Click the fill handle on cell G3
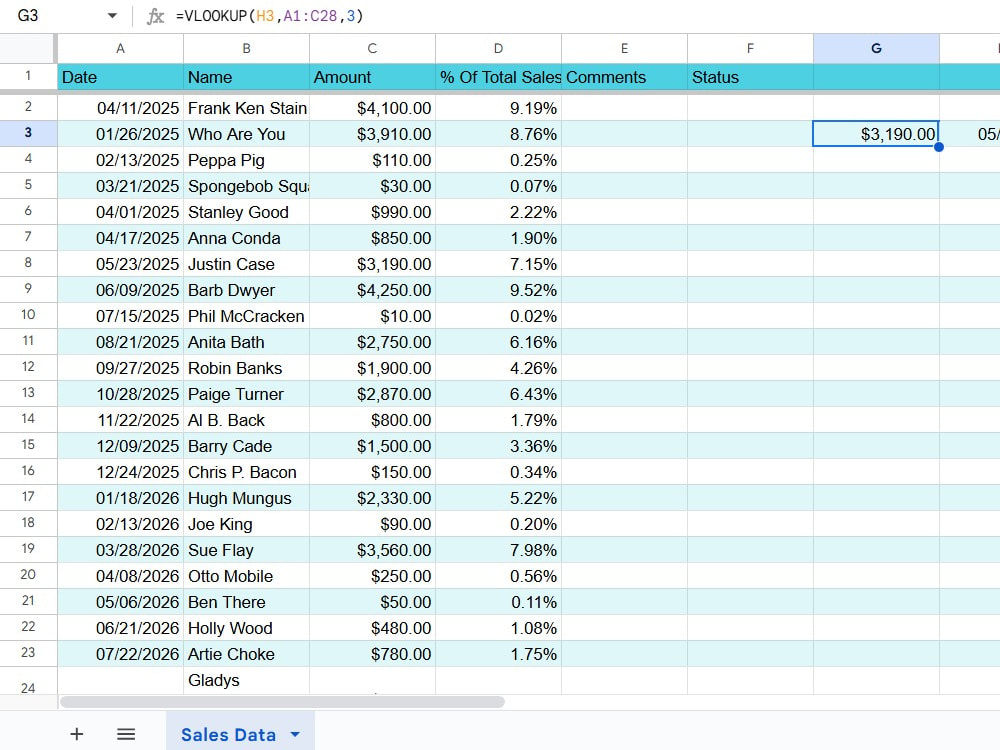The image size is (1000, 750). tap(939, 147)
